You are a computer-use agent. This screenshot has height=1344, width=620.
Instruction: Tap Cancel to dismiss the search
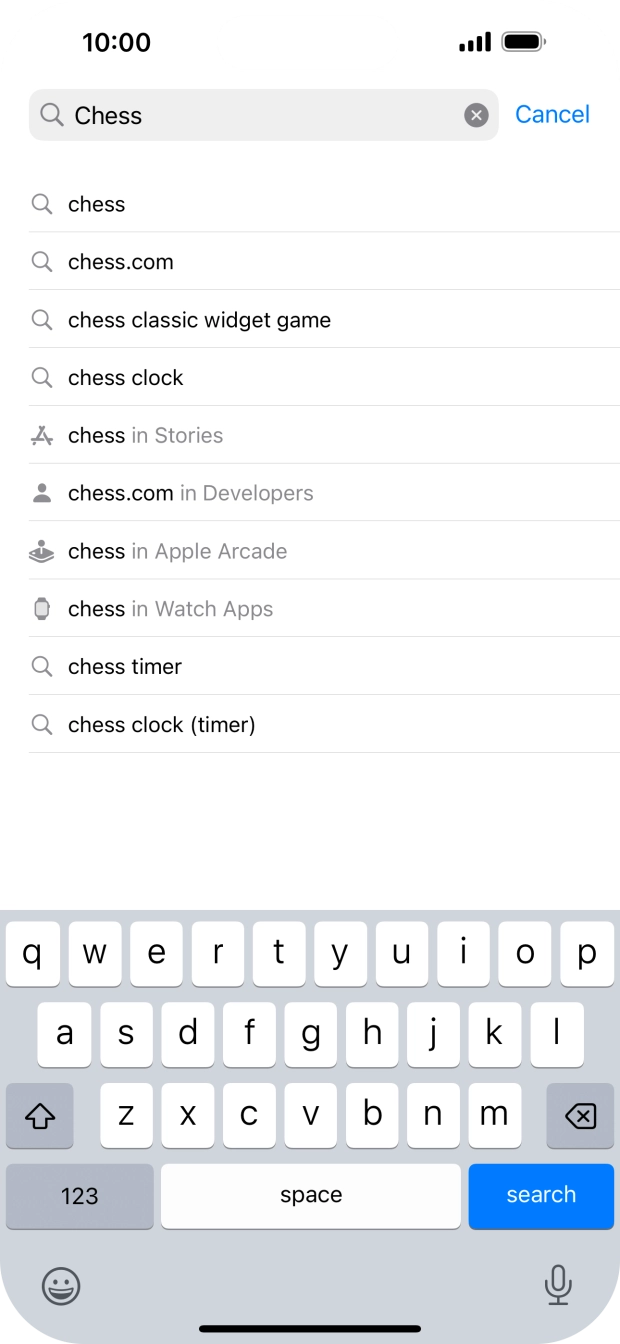[x=552, y=114]
